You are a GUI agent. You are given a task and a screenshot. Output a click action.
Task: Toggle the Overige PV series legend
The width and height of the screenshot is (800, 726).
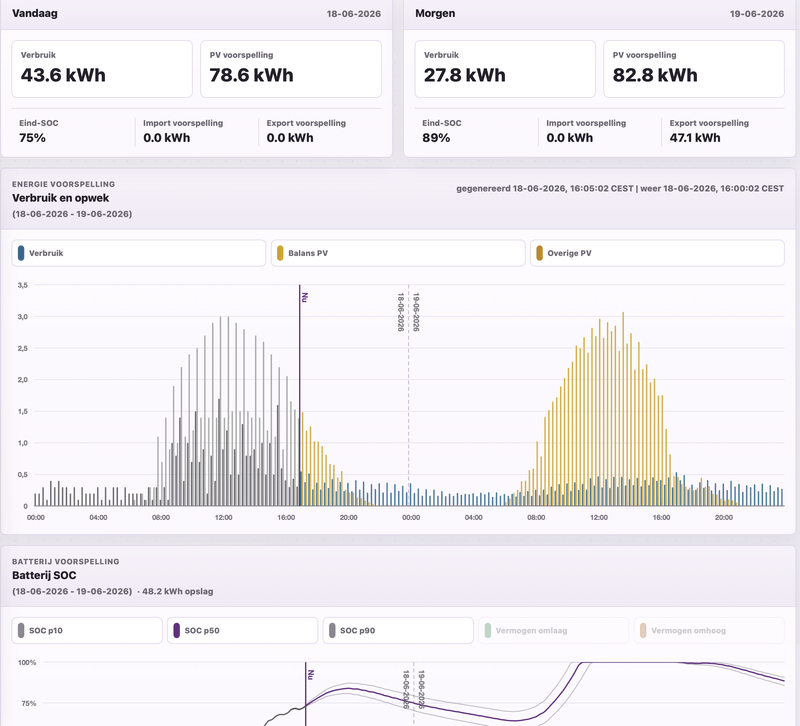click(657, 253)
